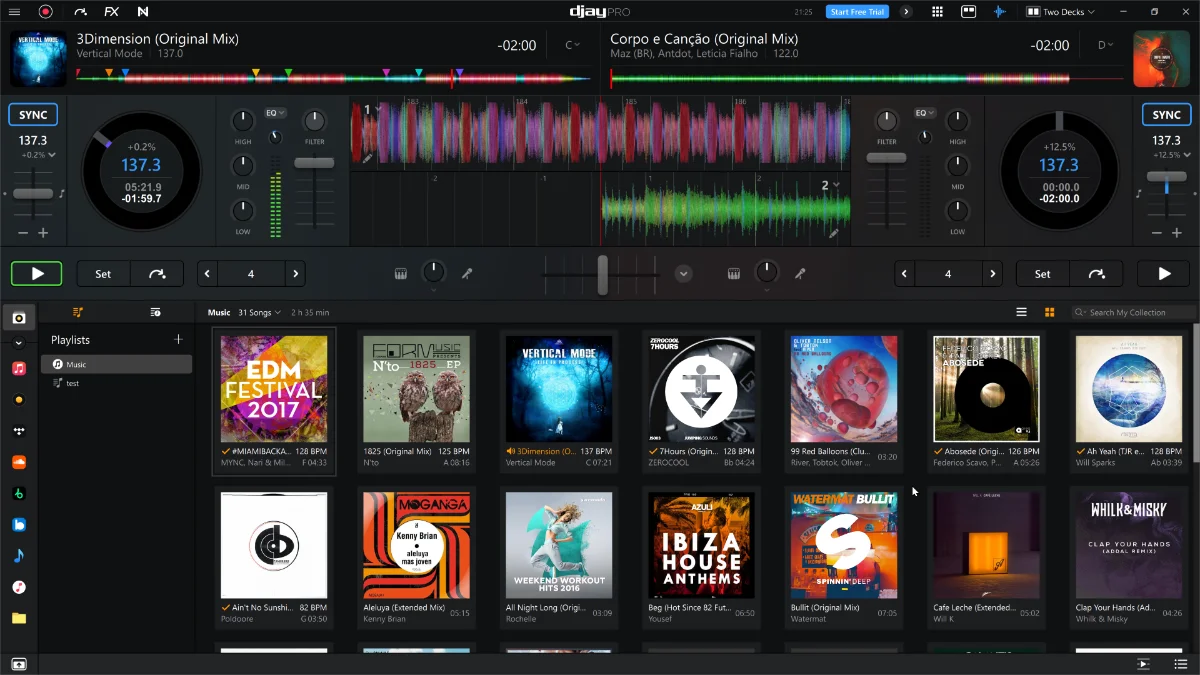This screenshot has width=1200, height=675.
Task: Open the SoundCloud source in sidebar
Action: [x=18, y=462]
